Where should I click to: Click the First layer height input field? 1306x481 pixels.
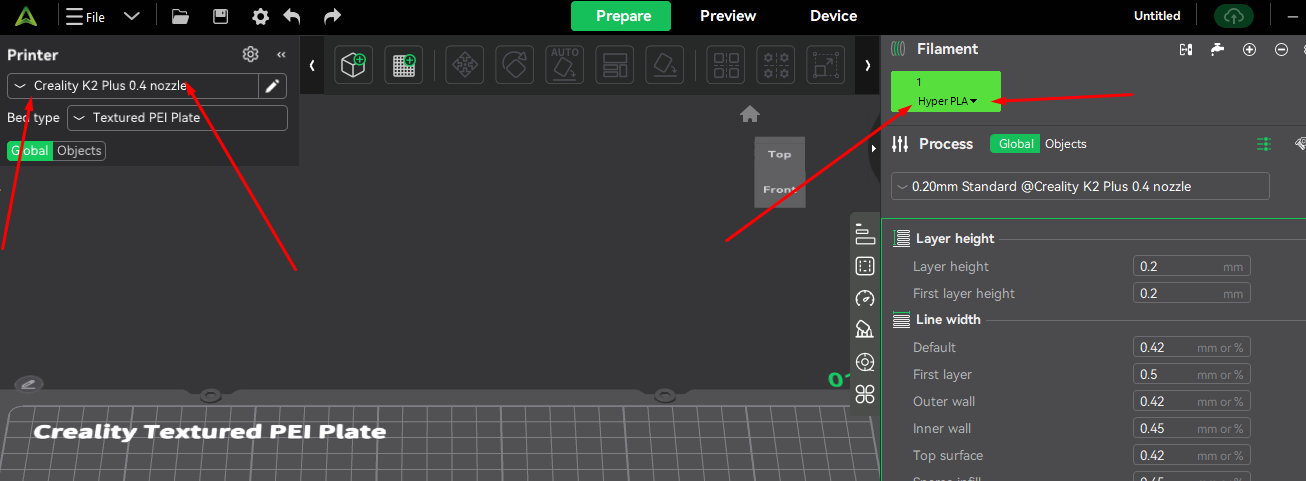(x=1192, y=294)
